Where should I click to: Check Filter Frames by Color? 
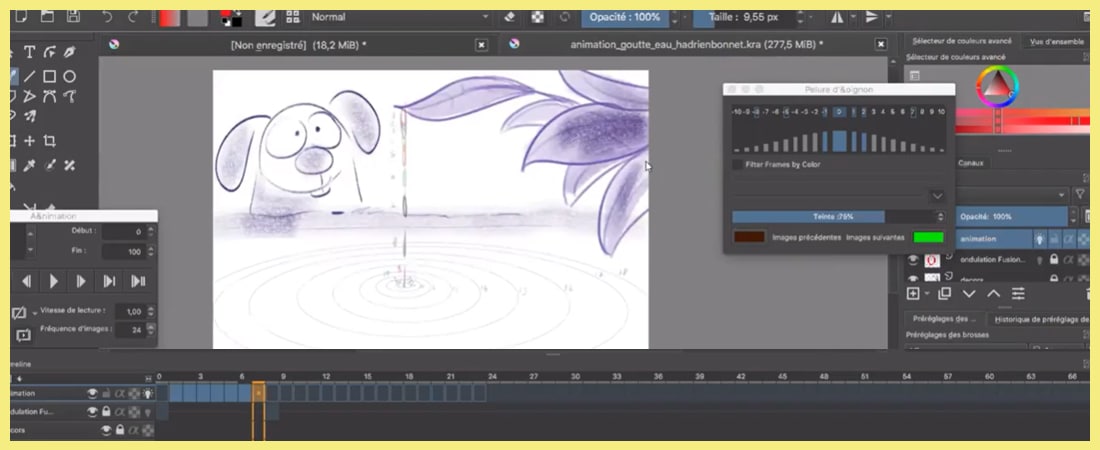[737, 164]
